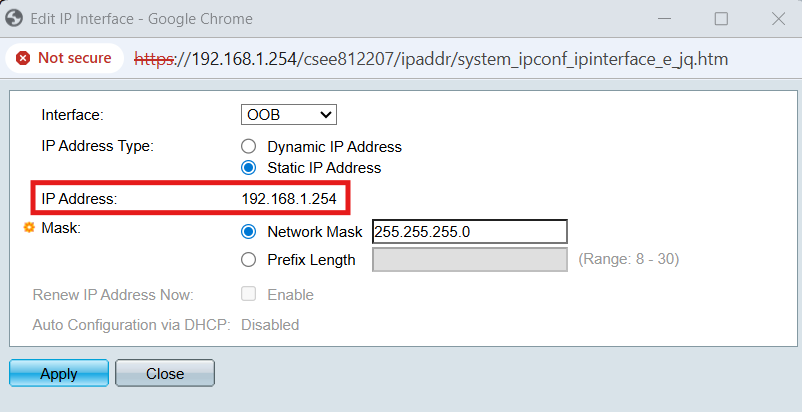This screenshot has height=412, width=802.
Task: Minimize the Edit IP Interface window
Action: [x=662, y=18]
